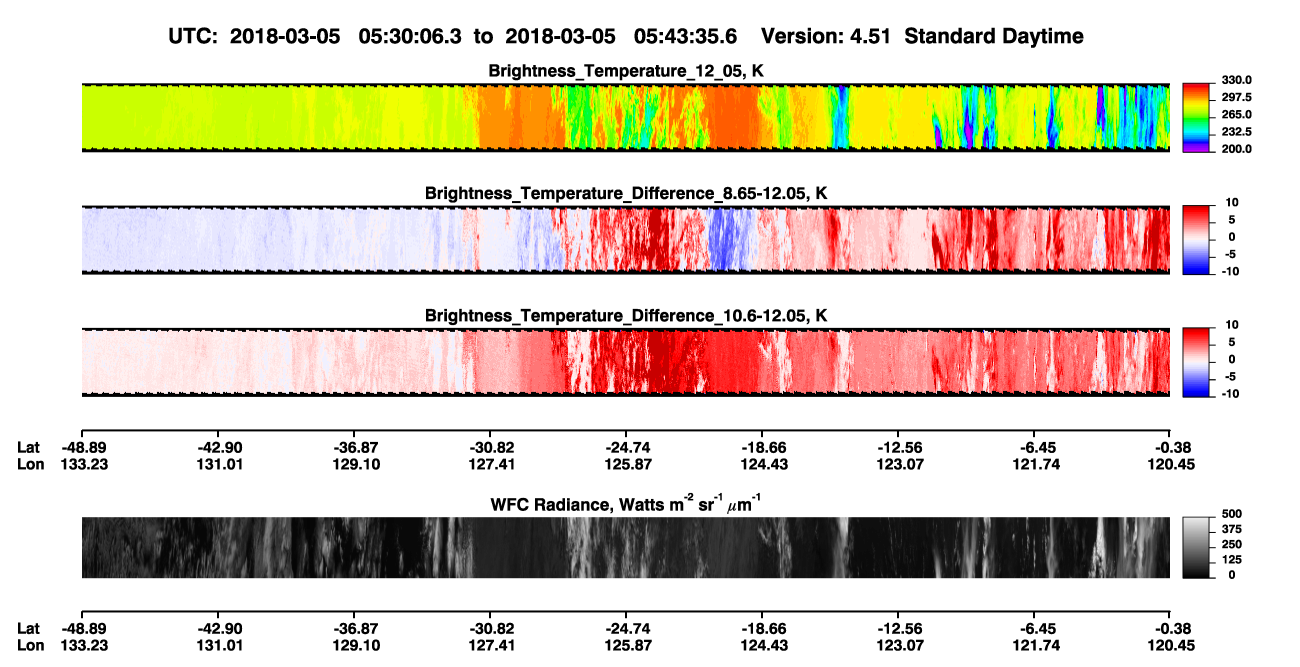The width and height of the screenshot is (1300, 667).
Task: Click the Brightness_Temperature_Difference_10.6-12.05 title
Action: tap(625, 315)
